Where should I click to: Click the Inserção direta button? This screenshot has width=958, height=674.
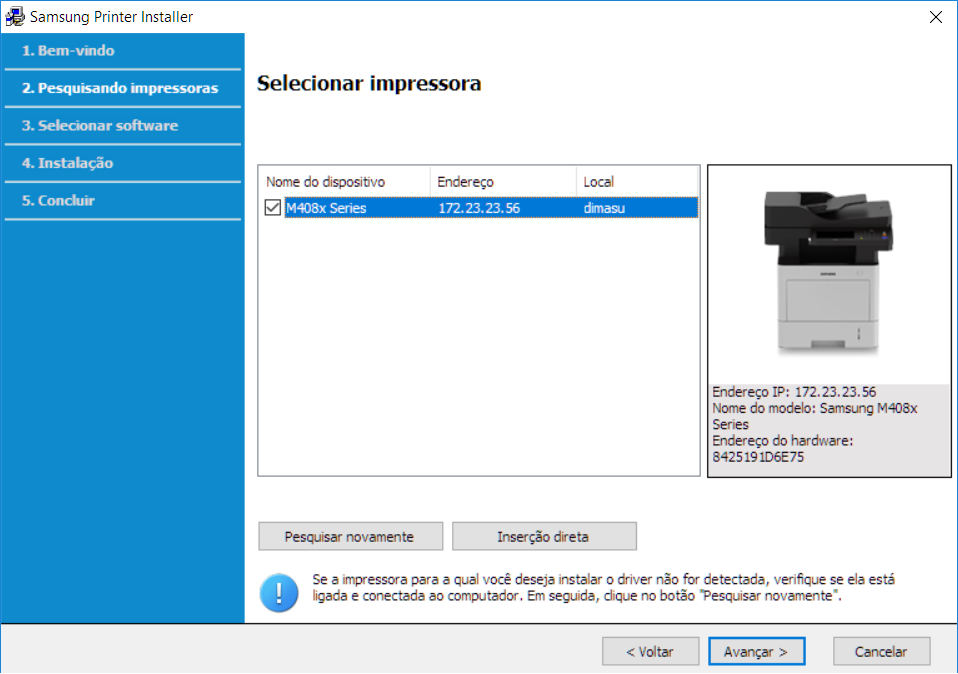click(543, 536)
